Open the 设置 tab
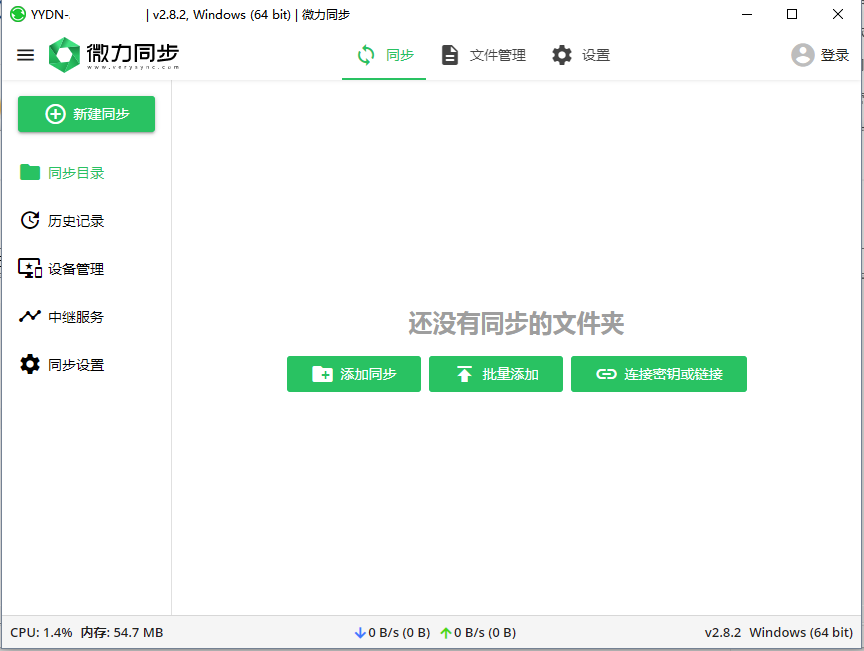This screenshot has width=864, height=651. (x=581, y=55)
